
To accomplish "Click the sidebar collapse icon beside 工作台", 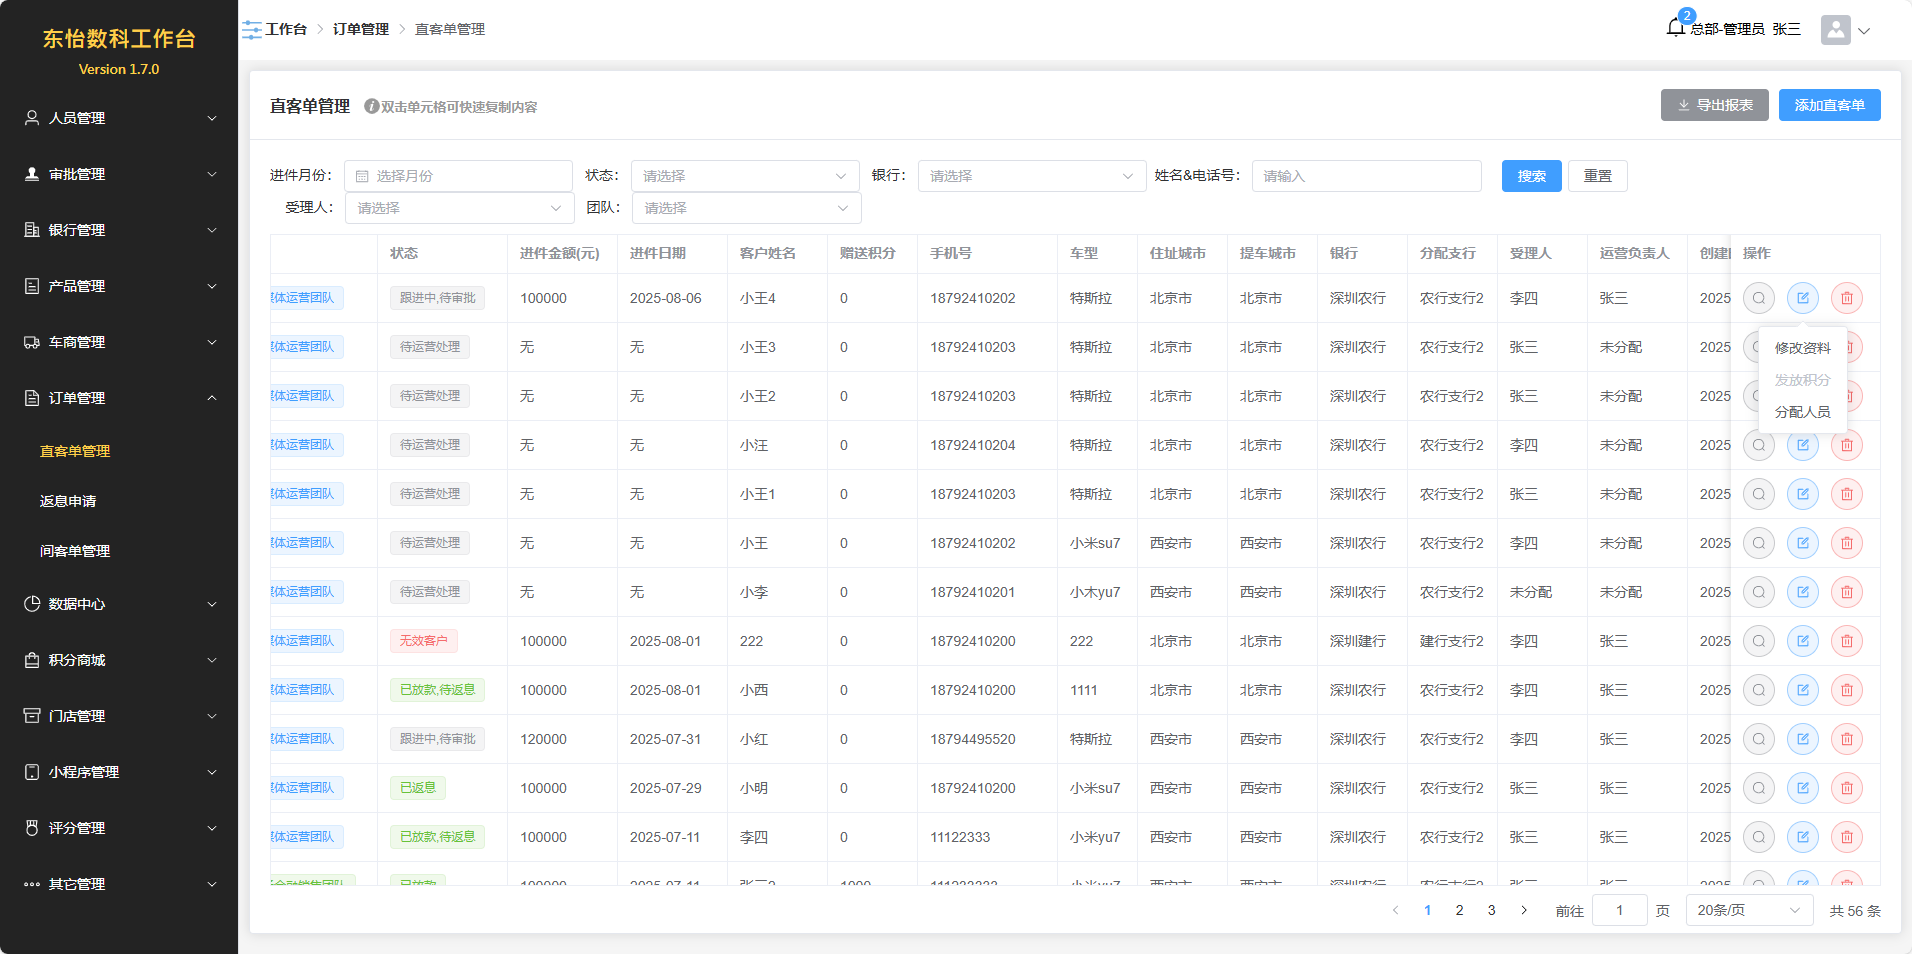I will 251,30.
